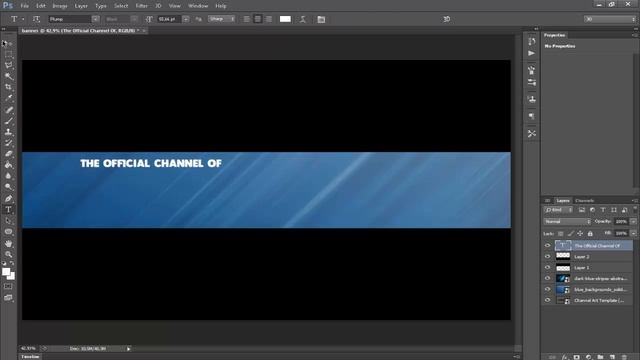Open the Layer menu
Image resolution: width=640 pixels, height=360 pixels.
coord(81,6)
